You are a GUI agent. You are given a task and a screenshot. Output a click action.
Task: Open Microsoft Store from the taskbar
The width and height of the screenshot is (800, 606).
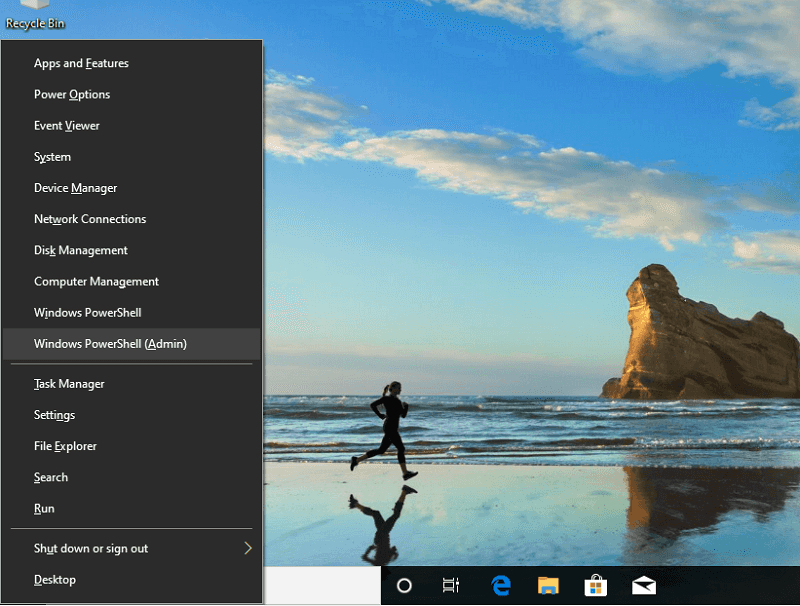point(596,586)
